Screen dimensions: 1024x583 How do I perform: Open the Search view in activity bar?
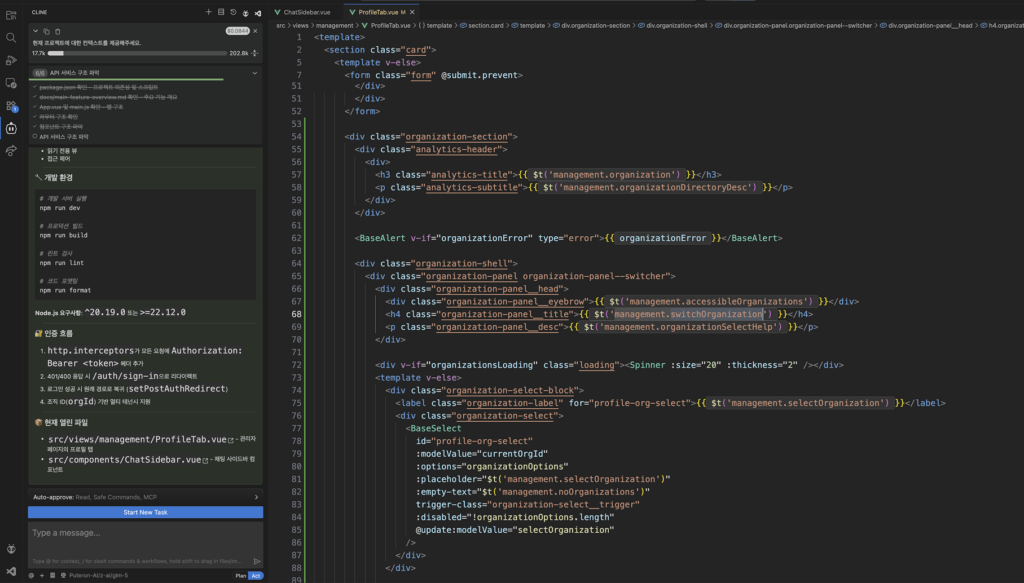[11, 37]
